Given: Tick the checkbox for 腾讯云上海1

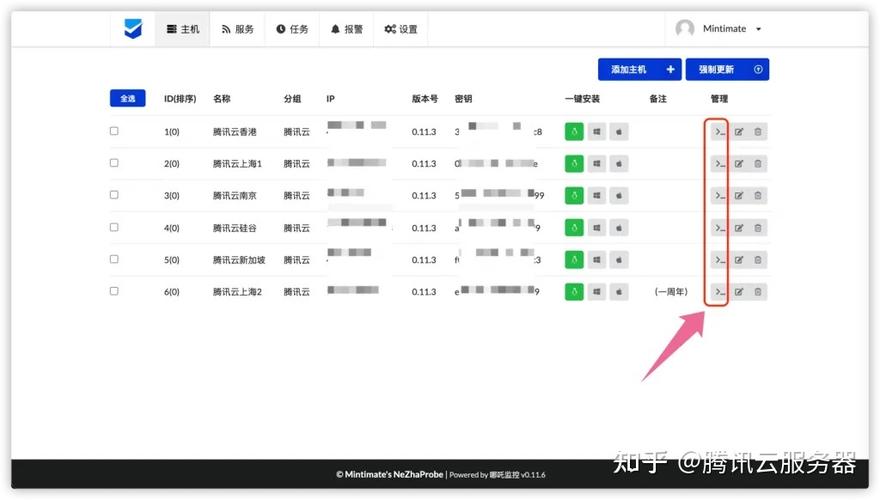Looking at the screenshot, I should (114, 163).
